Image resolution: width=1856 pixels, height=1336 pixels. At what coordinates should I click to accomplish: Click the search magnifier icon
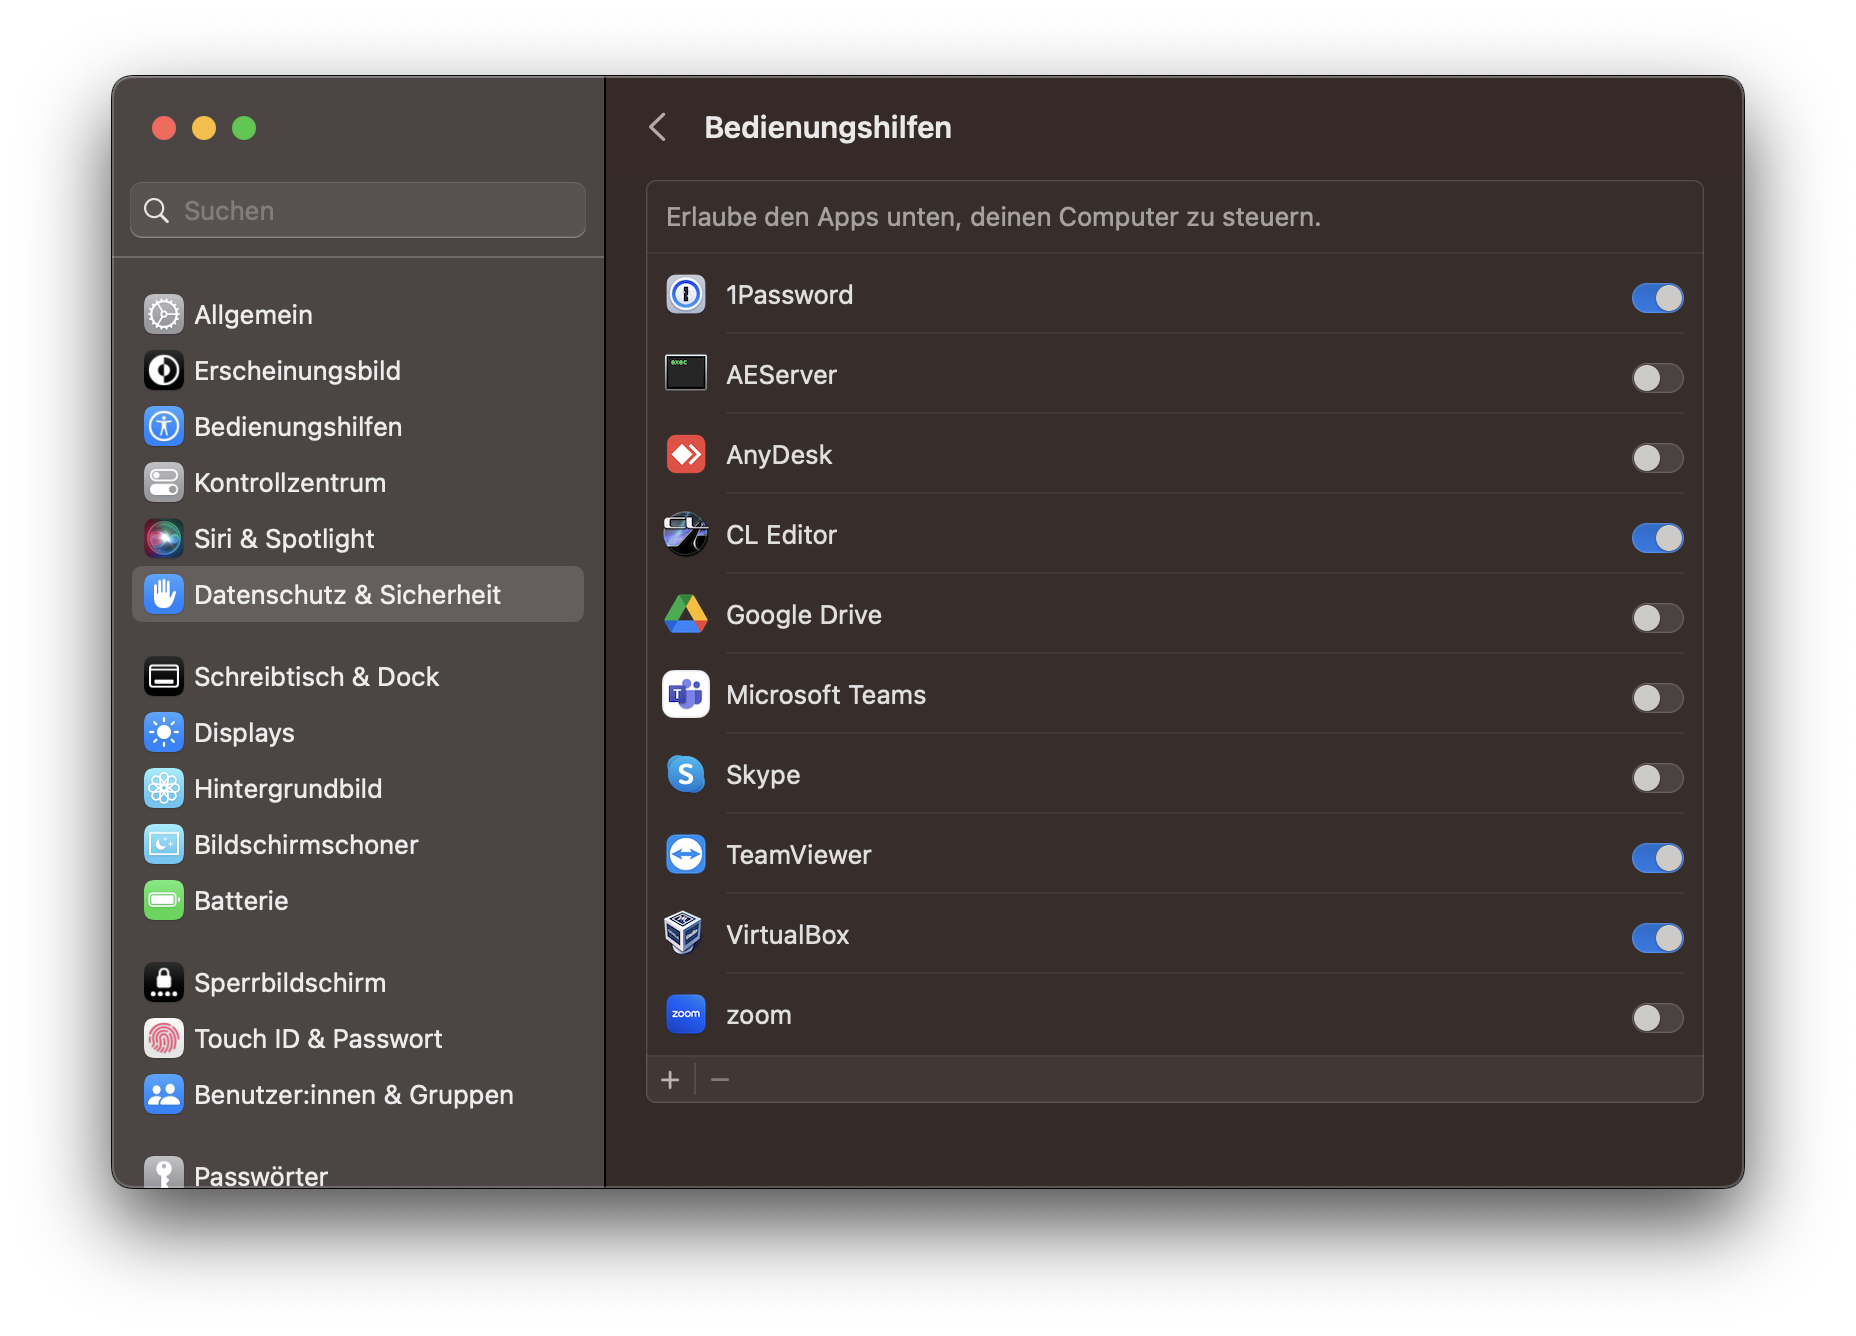157,210
